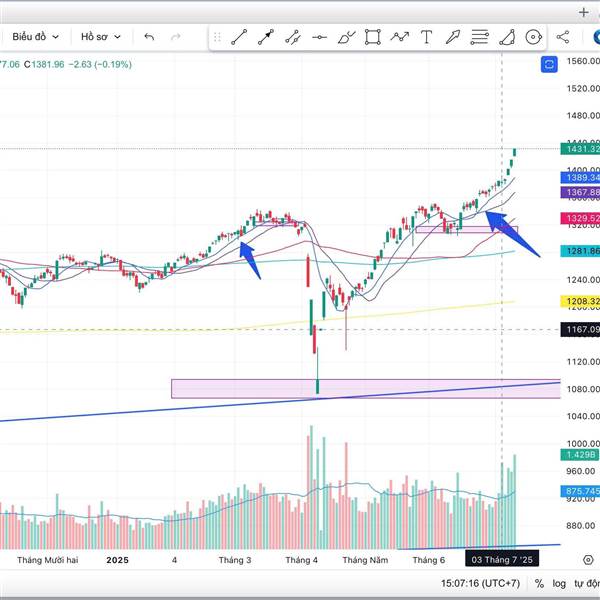Toggle auto scale (tự động)
The image size is (600, 600).
point(587,584)
